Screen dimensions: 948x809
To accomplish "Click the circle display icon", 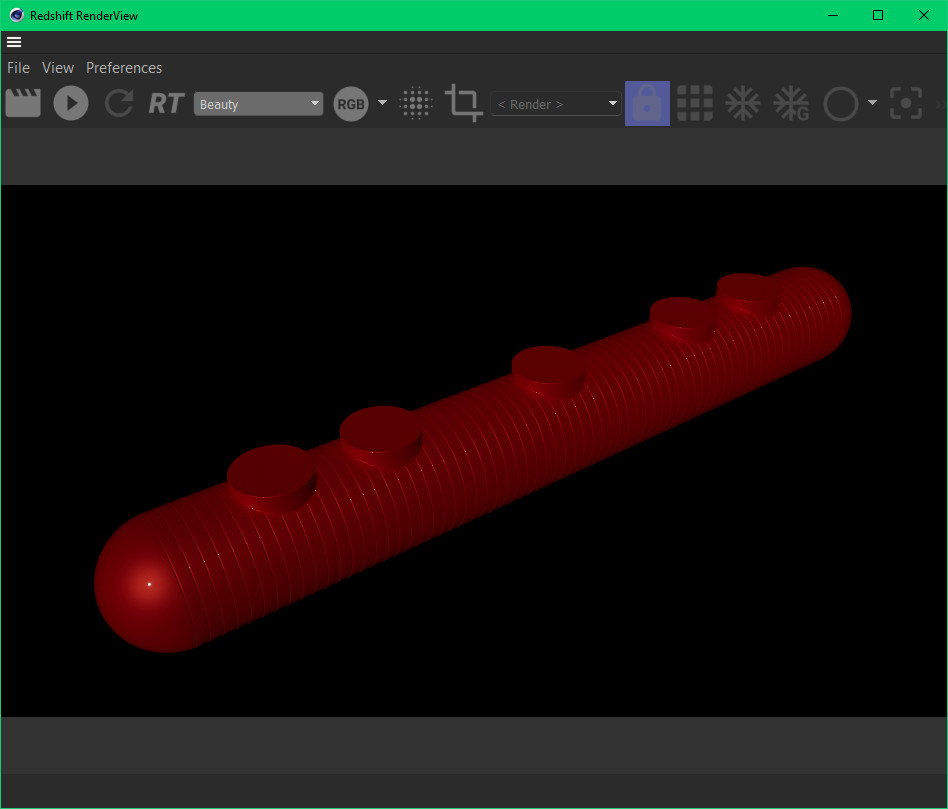I will (841, 104).
